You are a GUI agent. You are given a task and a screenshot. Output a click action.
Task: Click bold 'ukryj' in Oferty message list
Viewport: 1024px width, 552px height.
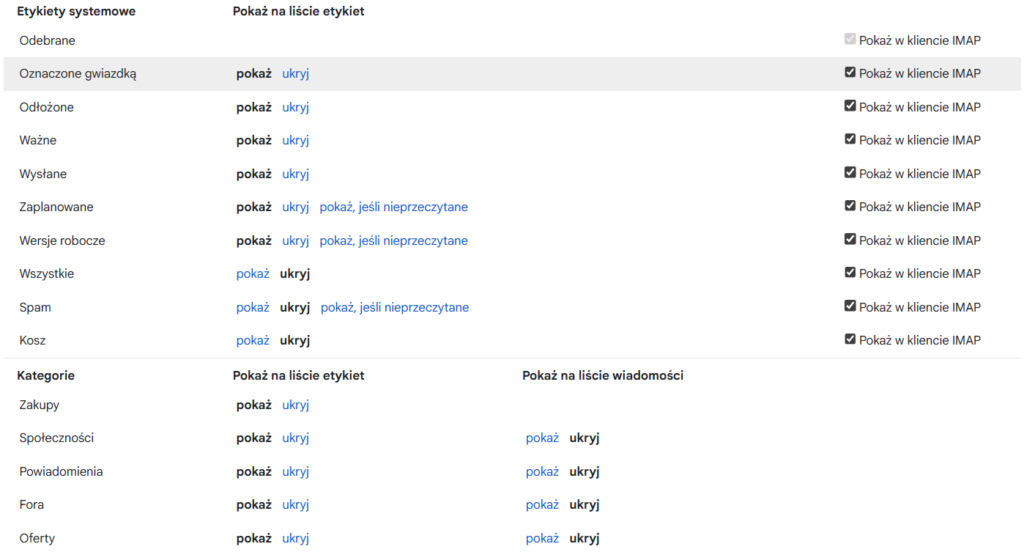tap(584, 538)
